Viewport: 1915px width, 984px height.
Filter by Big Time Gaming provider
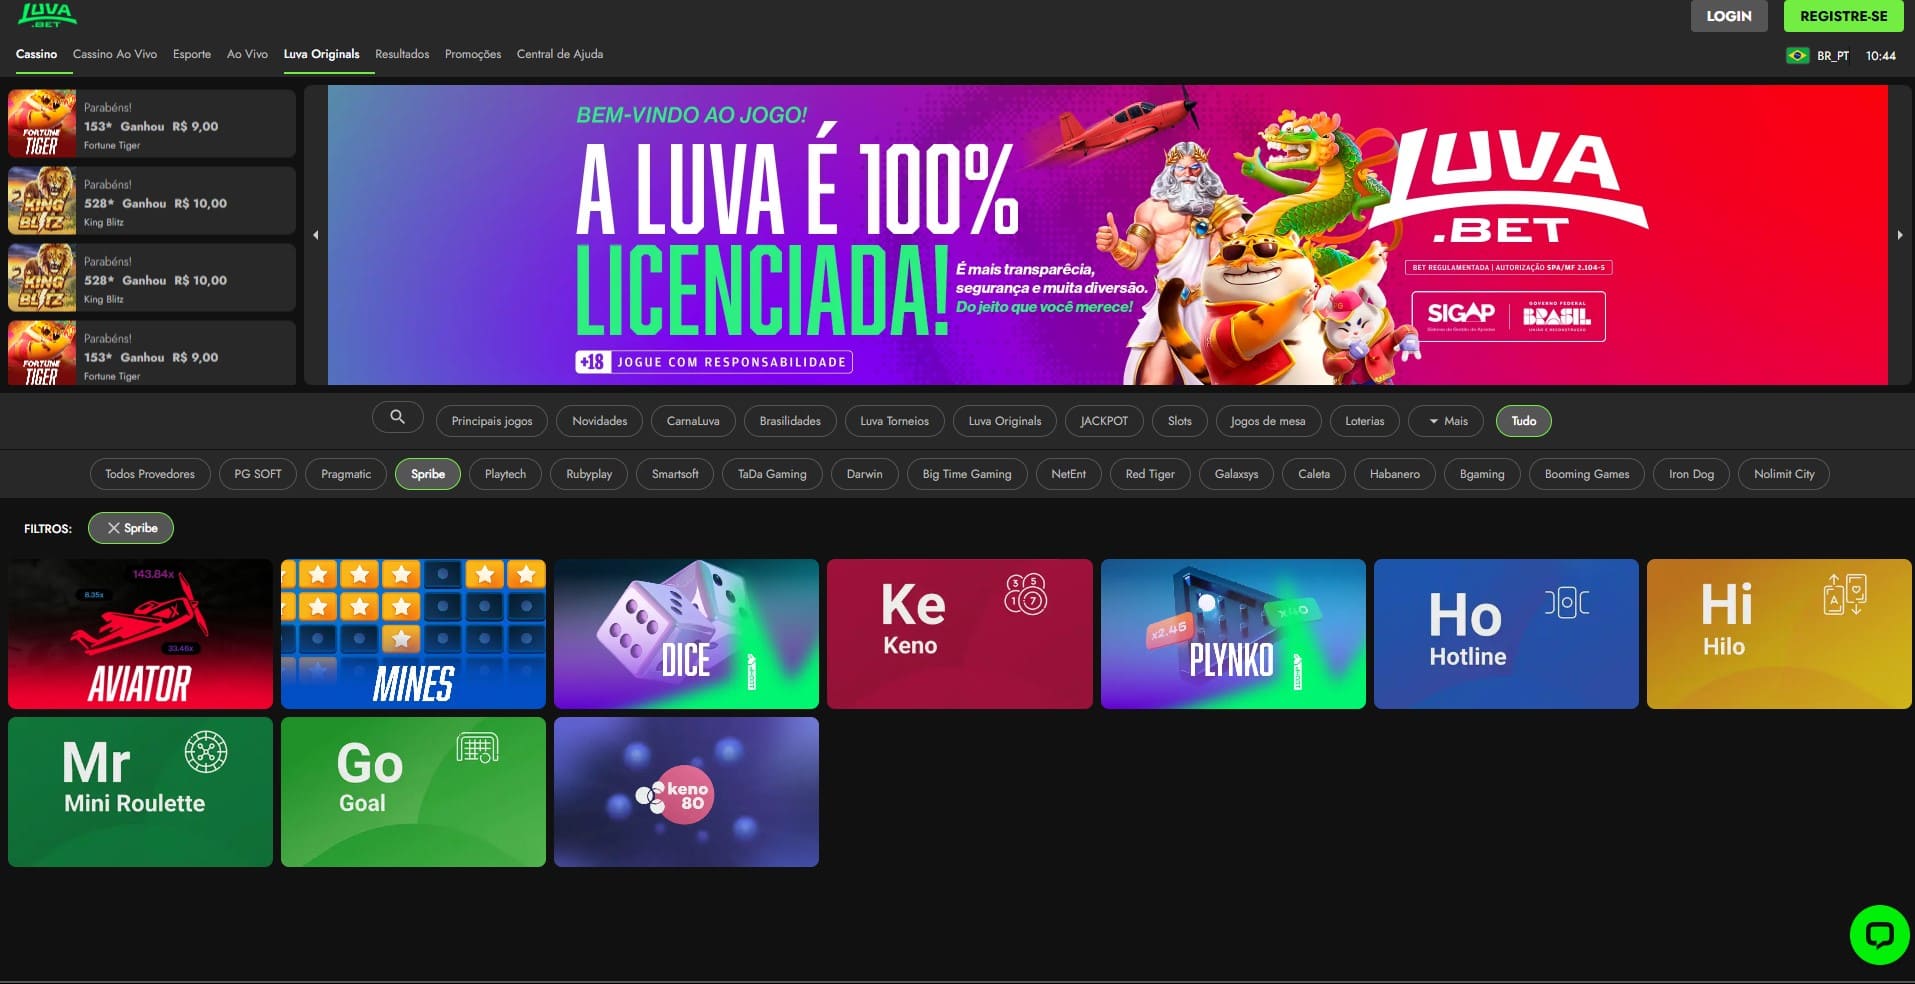coord(967,474)
